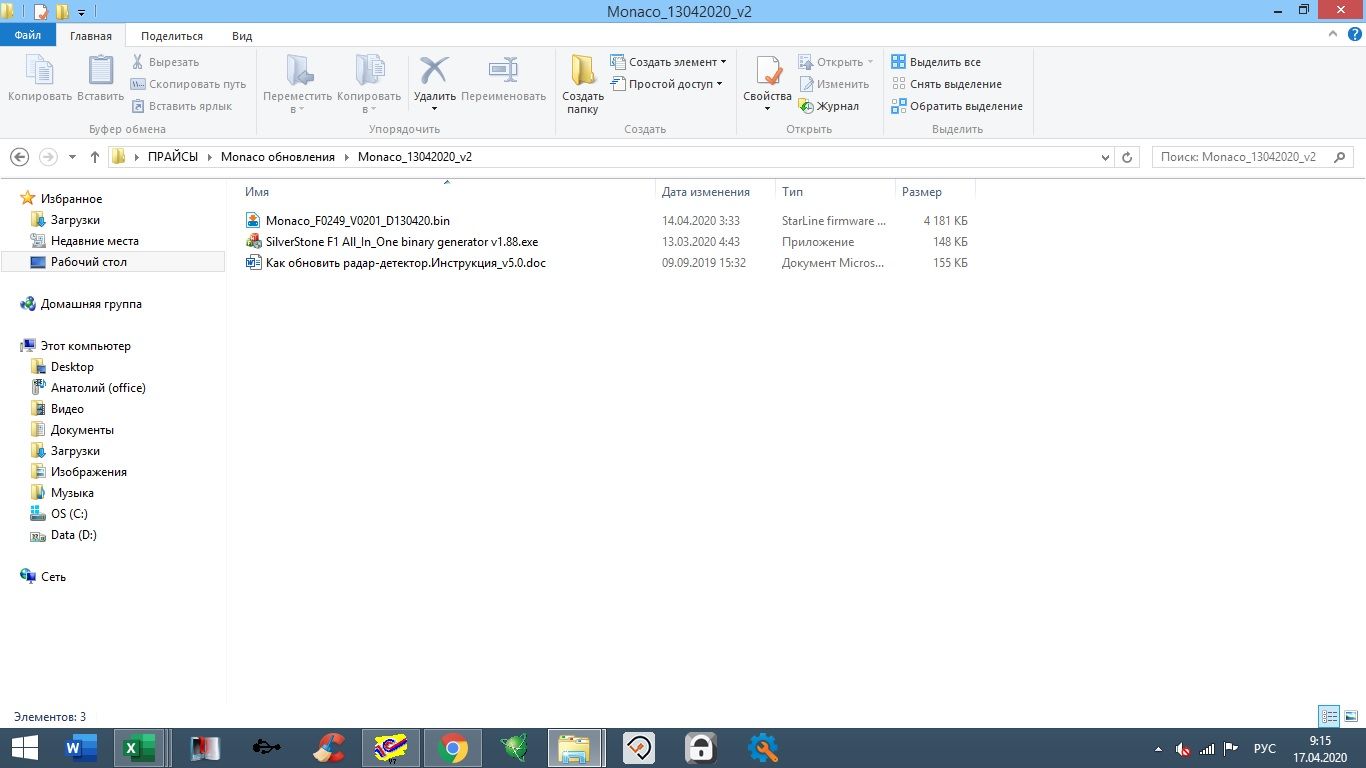
Task: Go up one folder level arrow
Action: click(x=95, y=157)
